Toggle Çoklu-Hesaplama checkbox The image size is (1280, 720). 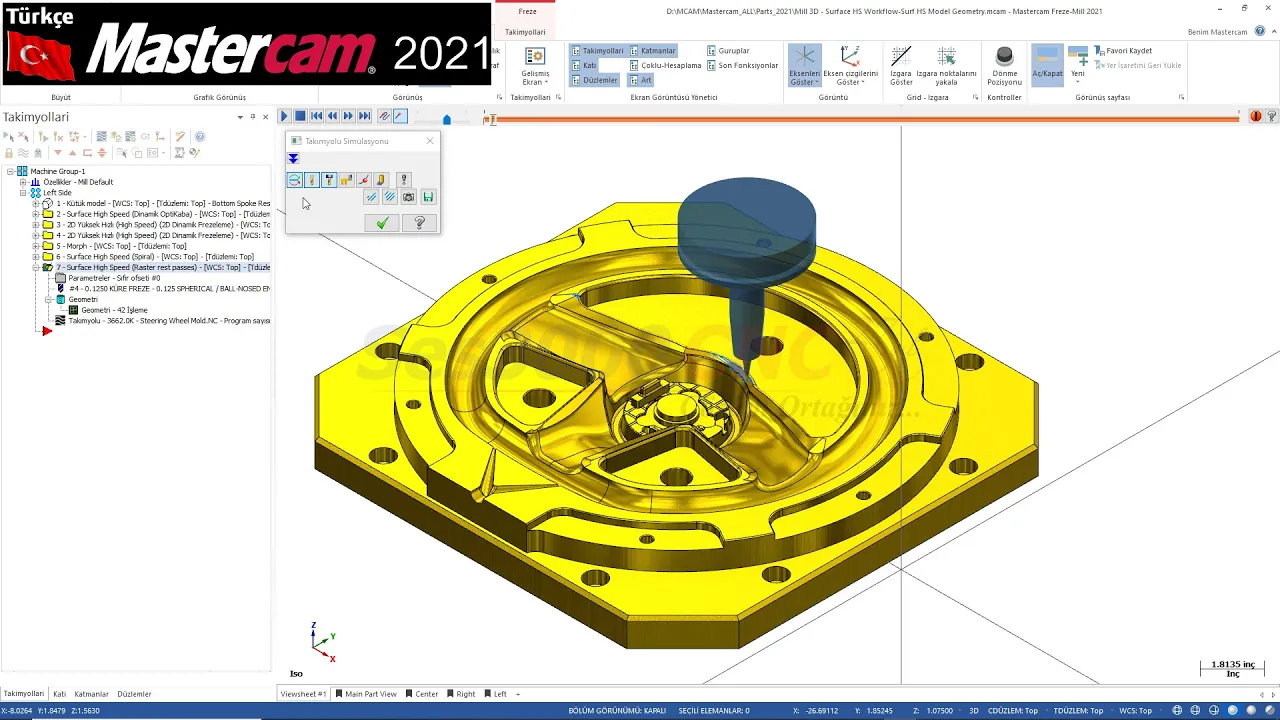(x=665, y=65)
